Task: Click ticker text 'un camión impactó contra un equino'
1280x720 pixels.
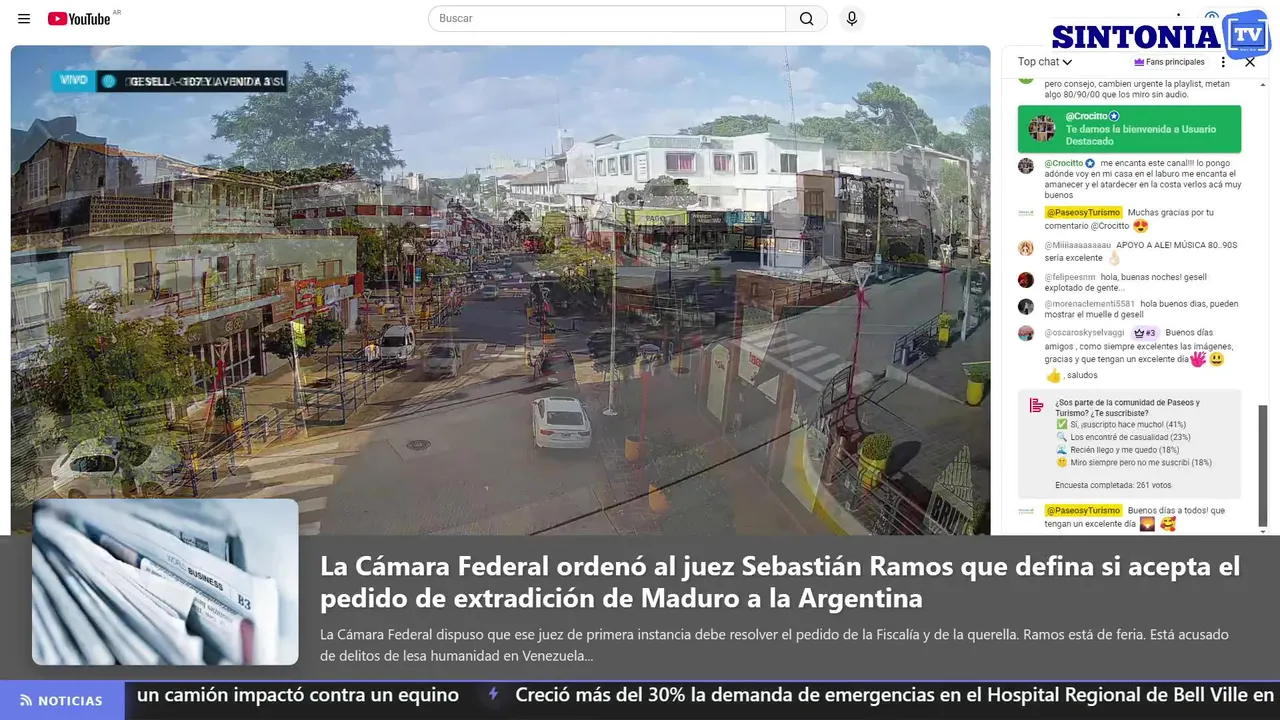Action: coord(298,695)
